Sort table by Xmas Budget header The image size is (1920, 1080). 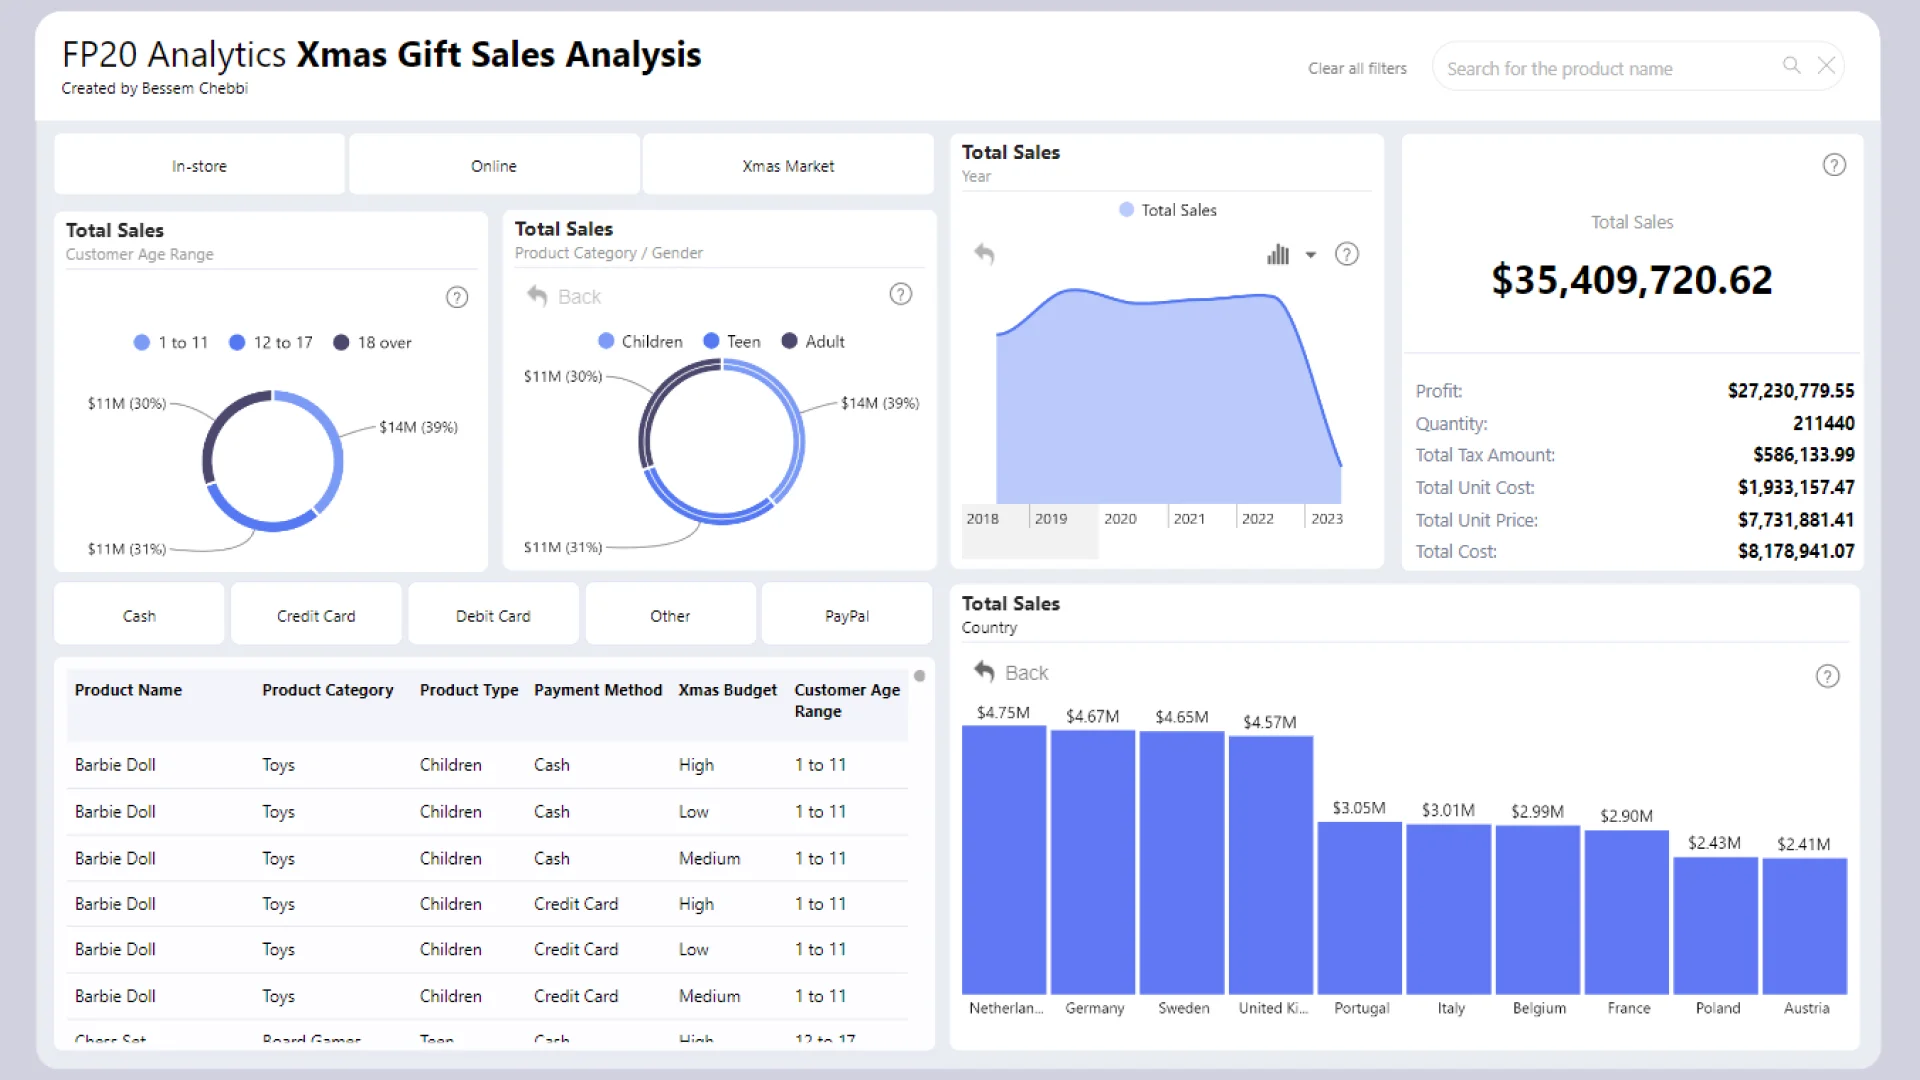click(x=728, y=690)
